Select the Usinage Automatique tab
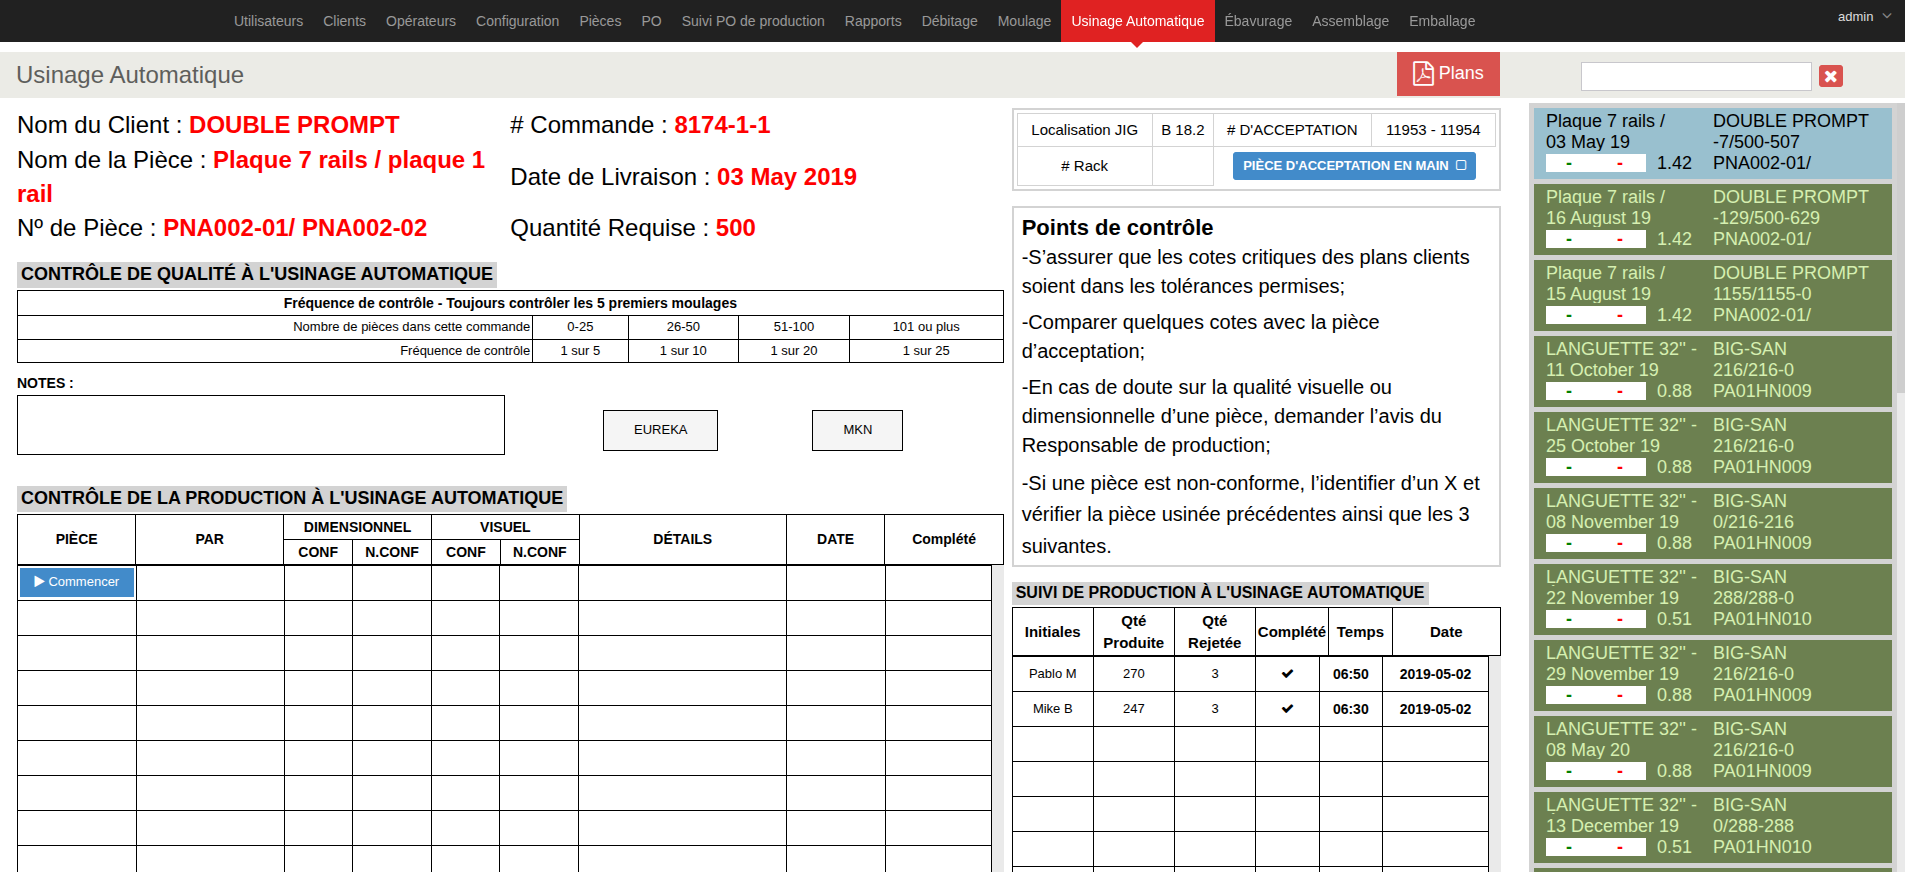This screenshot has width=1905, height=872. point(1137,21)
